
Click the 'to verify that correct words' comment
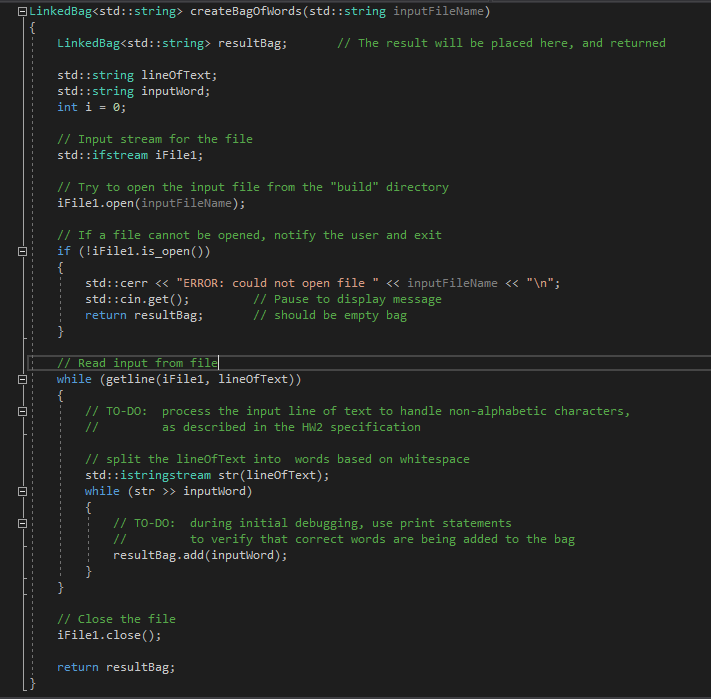pos(382,539)
